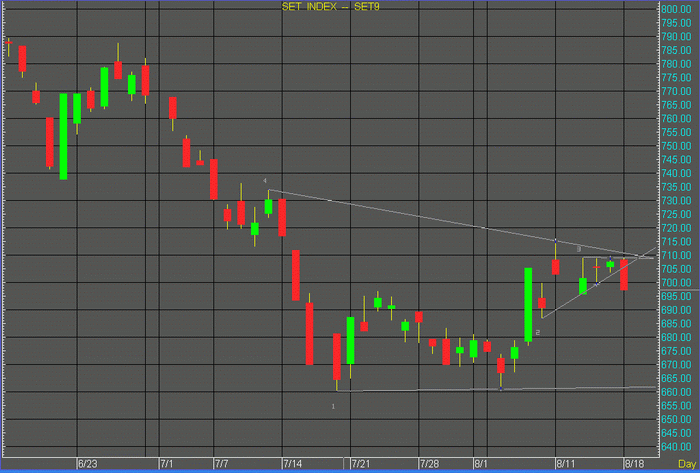This screenshot has height=473, width=700.
Task: Click the 750.00 price level
Action: coord(676,146)
